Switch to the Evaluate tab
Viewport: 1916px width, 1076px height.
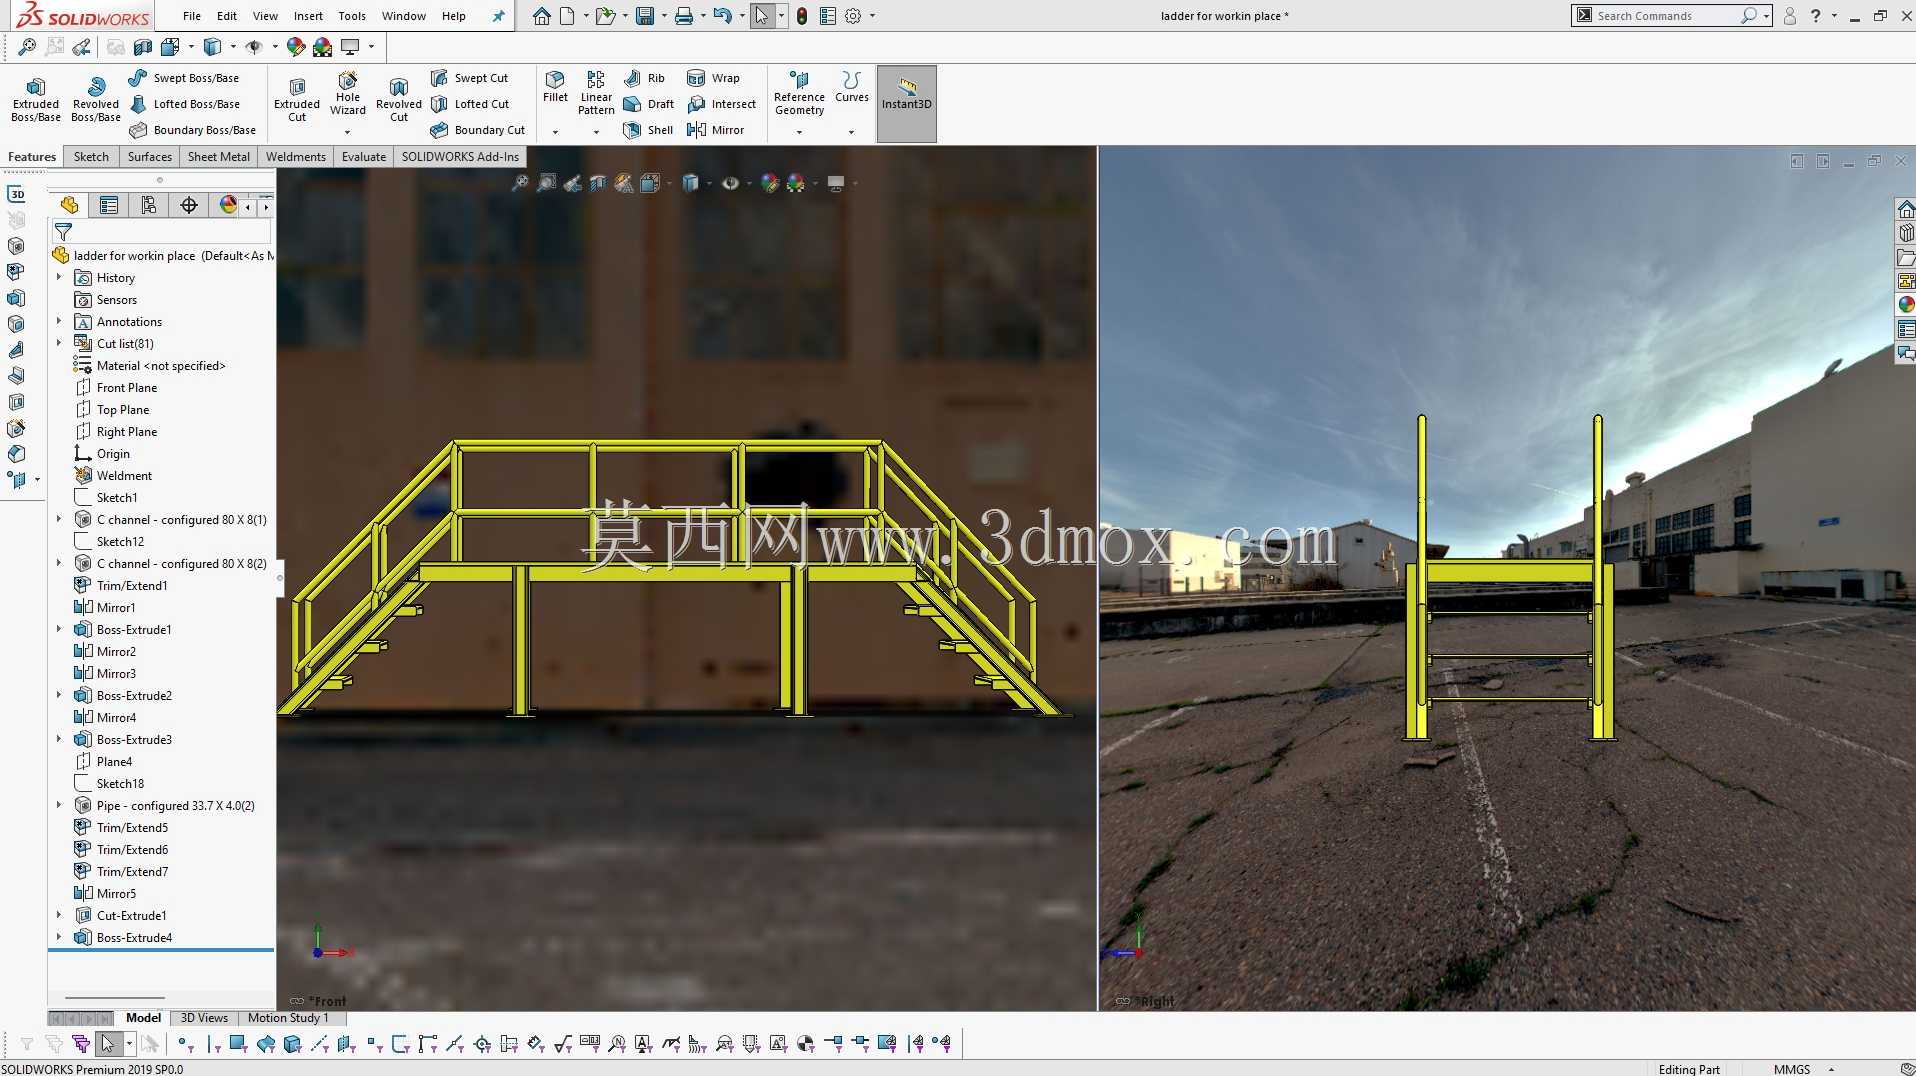click(x=364, y=157)
